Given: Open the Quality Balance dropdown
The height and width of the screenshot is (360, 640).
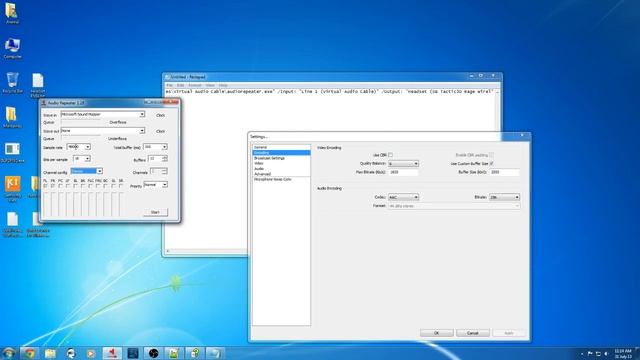Looking at the screenshot, I should 403,164.
